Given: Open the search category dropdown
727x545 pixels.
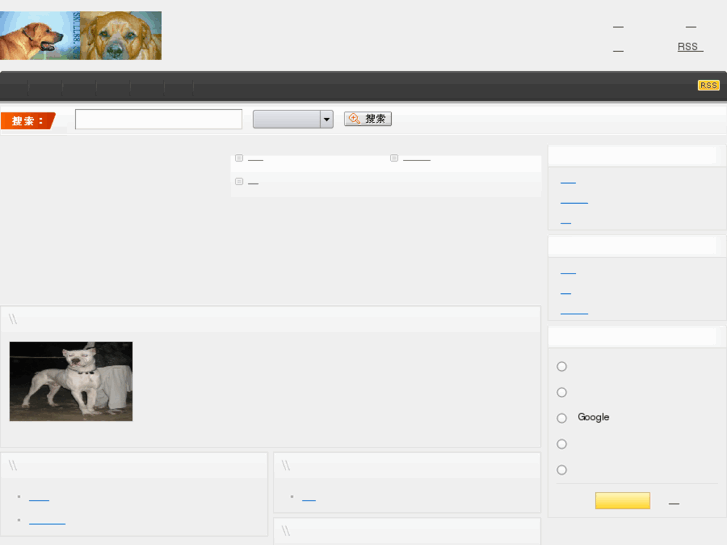Looking at the screenshot, I should [293, 119].
